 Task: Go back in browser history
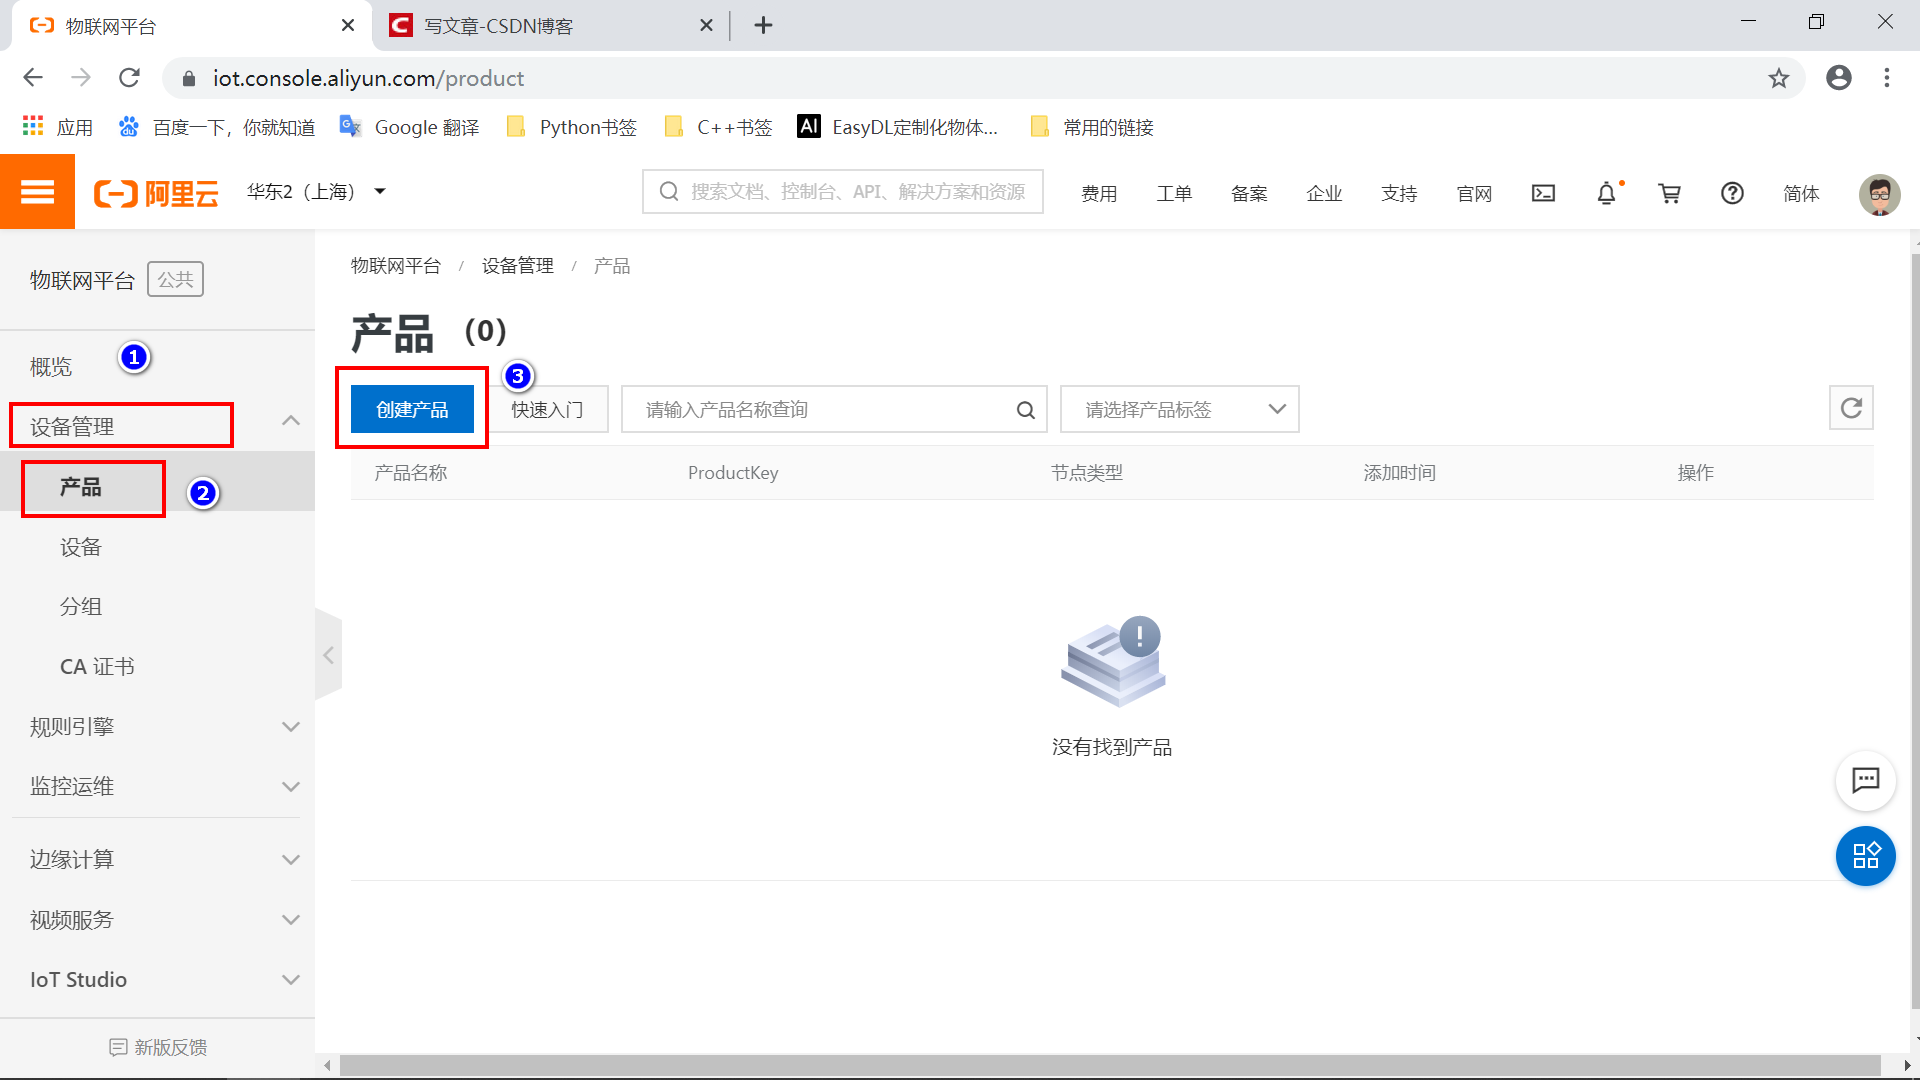point(33,78)
